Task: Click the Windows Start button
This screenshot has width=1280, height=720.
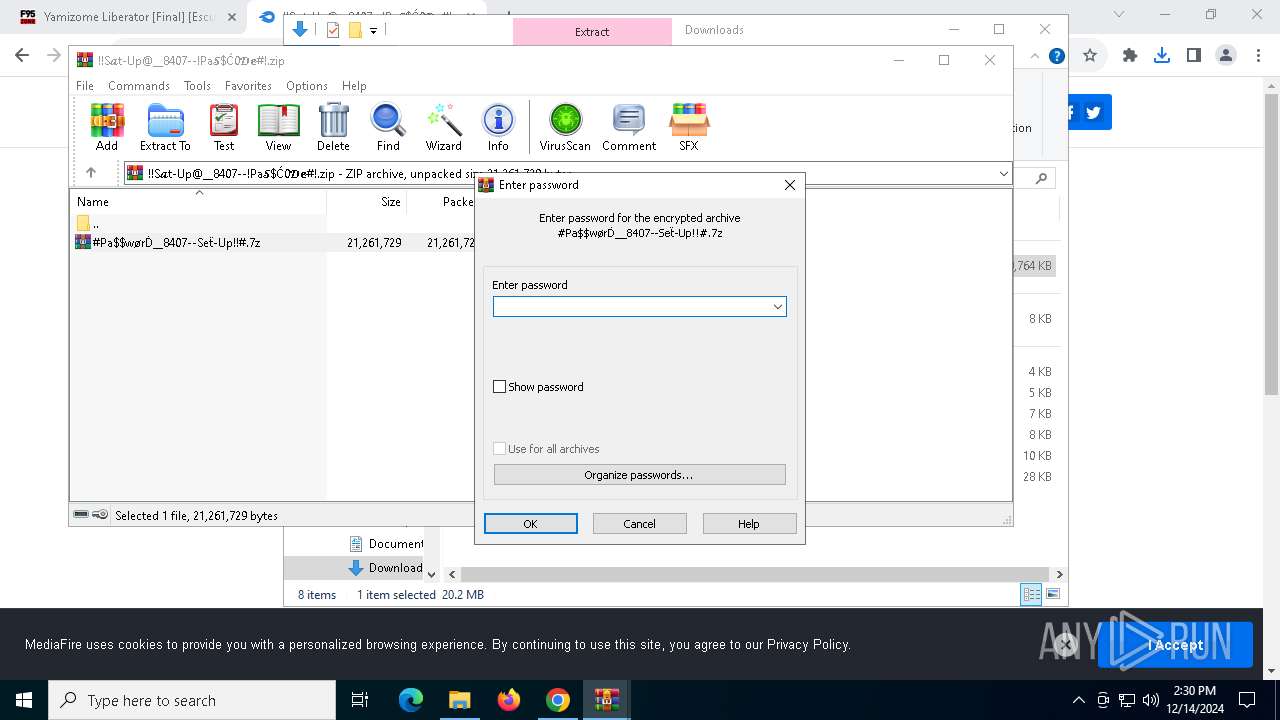Action: (x=24, y=700)
